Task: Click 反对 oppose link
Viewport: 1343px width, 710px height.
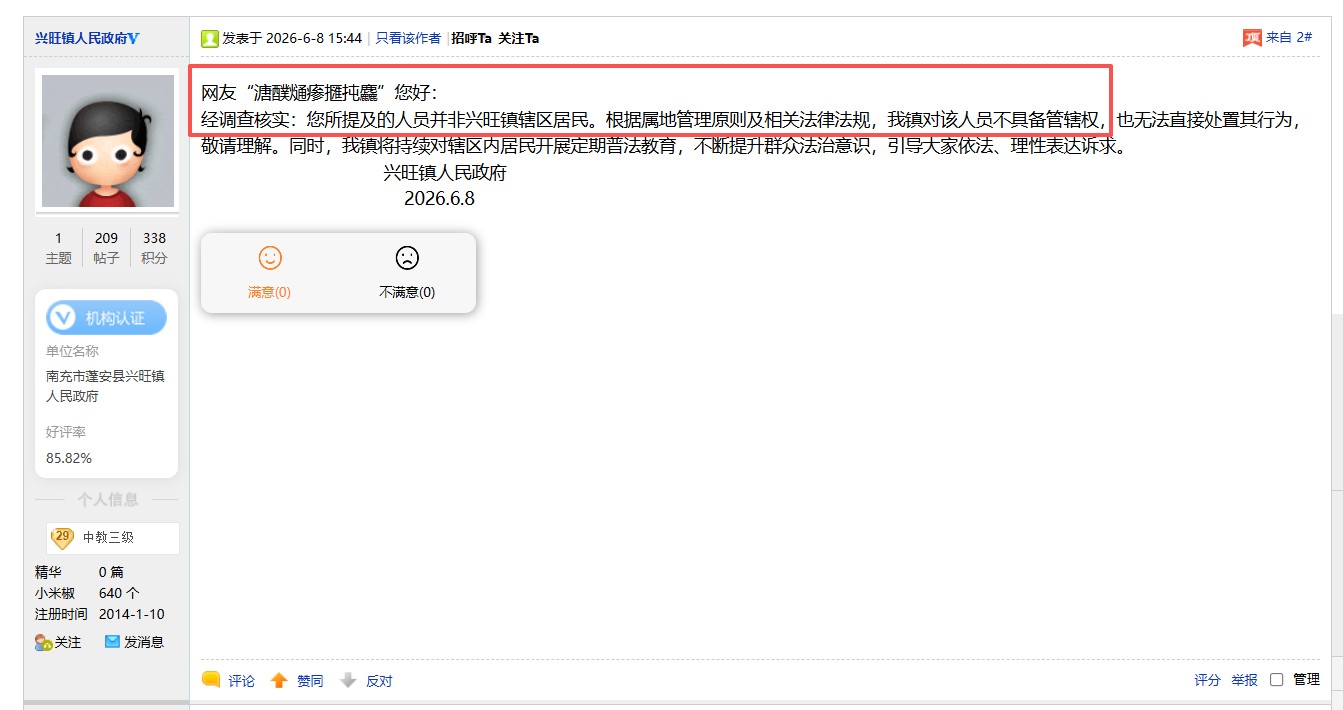Action: click(379, 681)
